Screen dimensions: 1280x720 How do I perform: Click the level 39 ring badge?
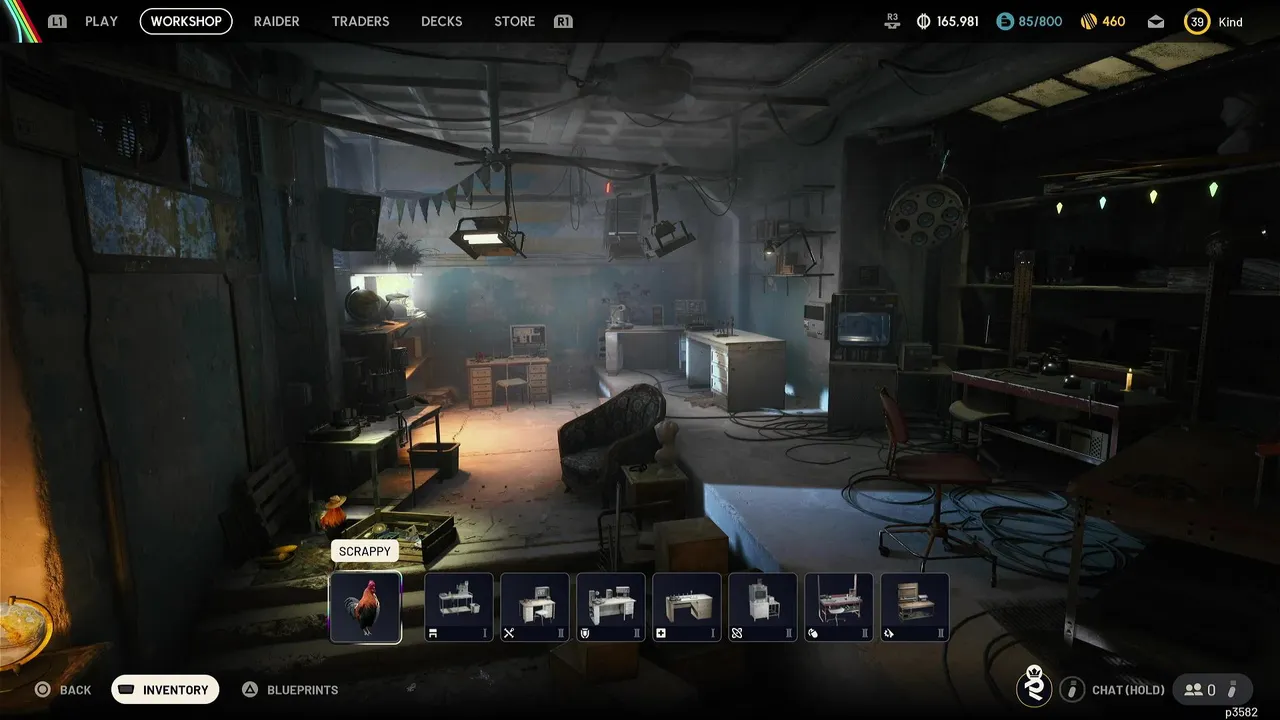pyautogui.click(x=1196, y=21)
